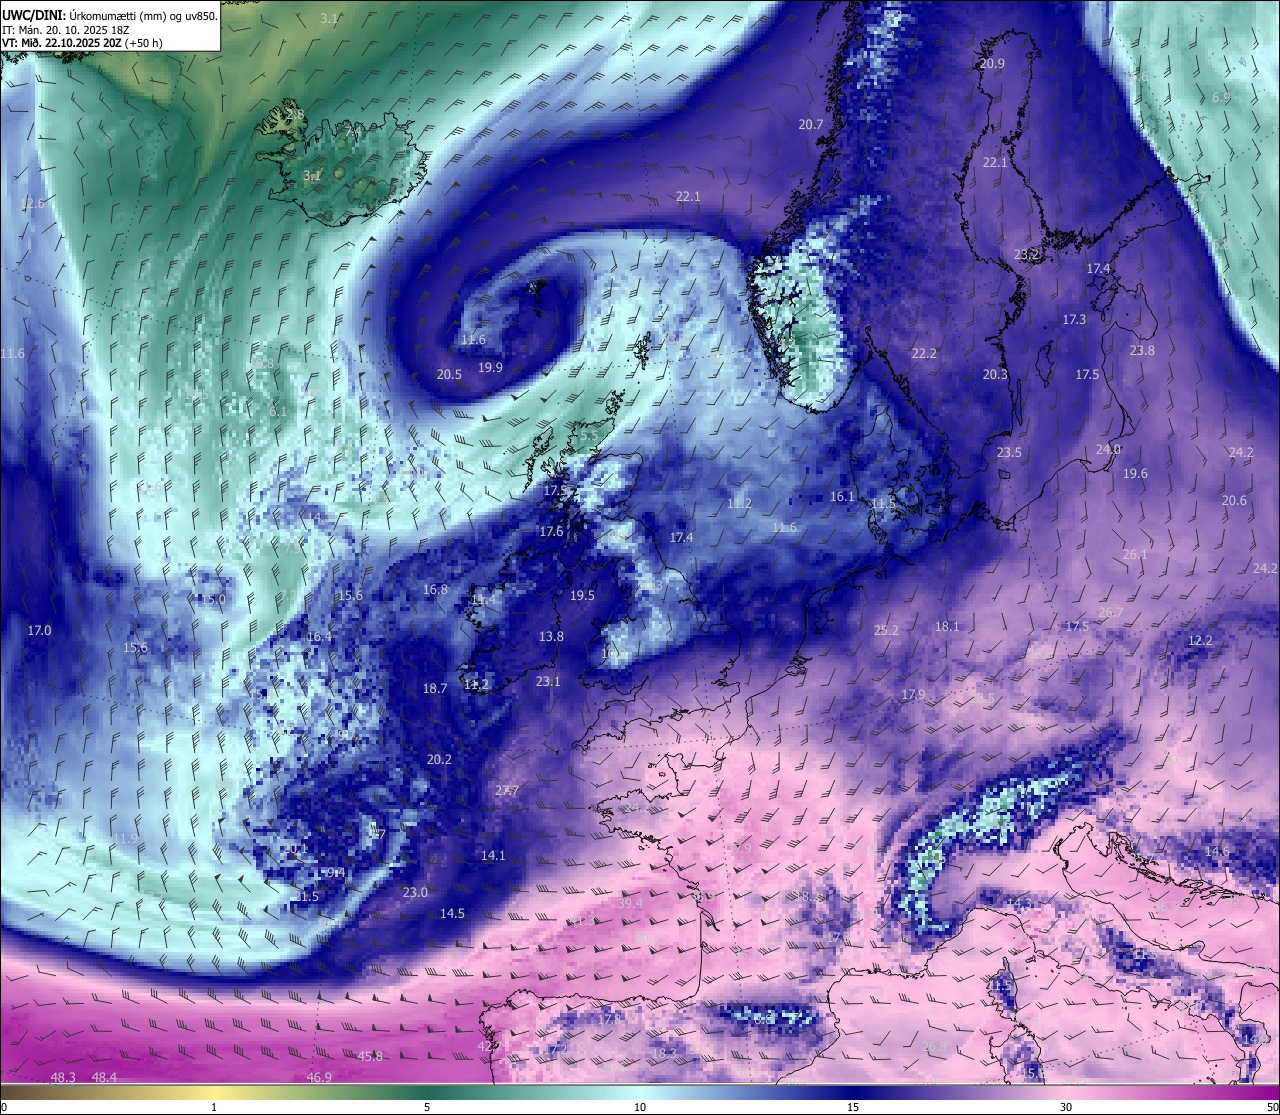The width and height of the screenshot is (1280, 1115).
Task: Click the color scale tick label 15
Action: 853,1107
